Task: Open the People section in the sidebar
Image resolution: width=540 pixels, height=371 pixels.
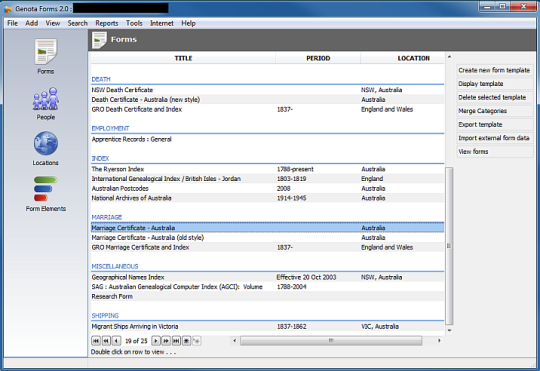Action: [45, 103]
